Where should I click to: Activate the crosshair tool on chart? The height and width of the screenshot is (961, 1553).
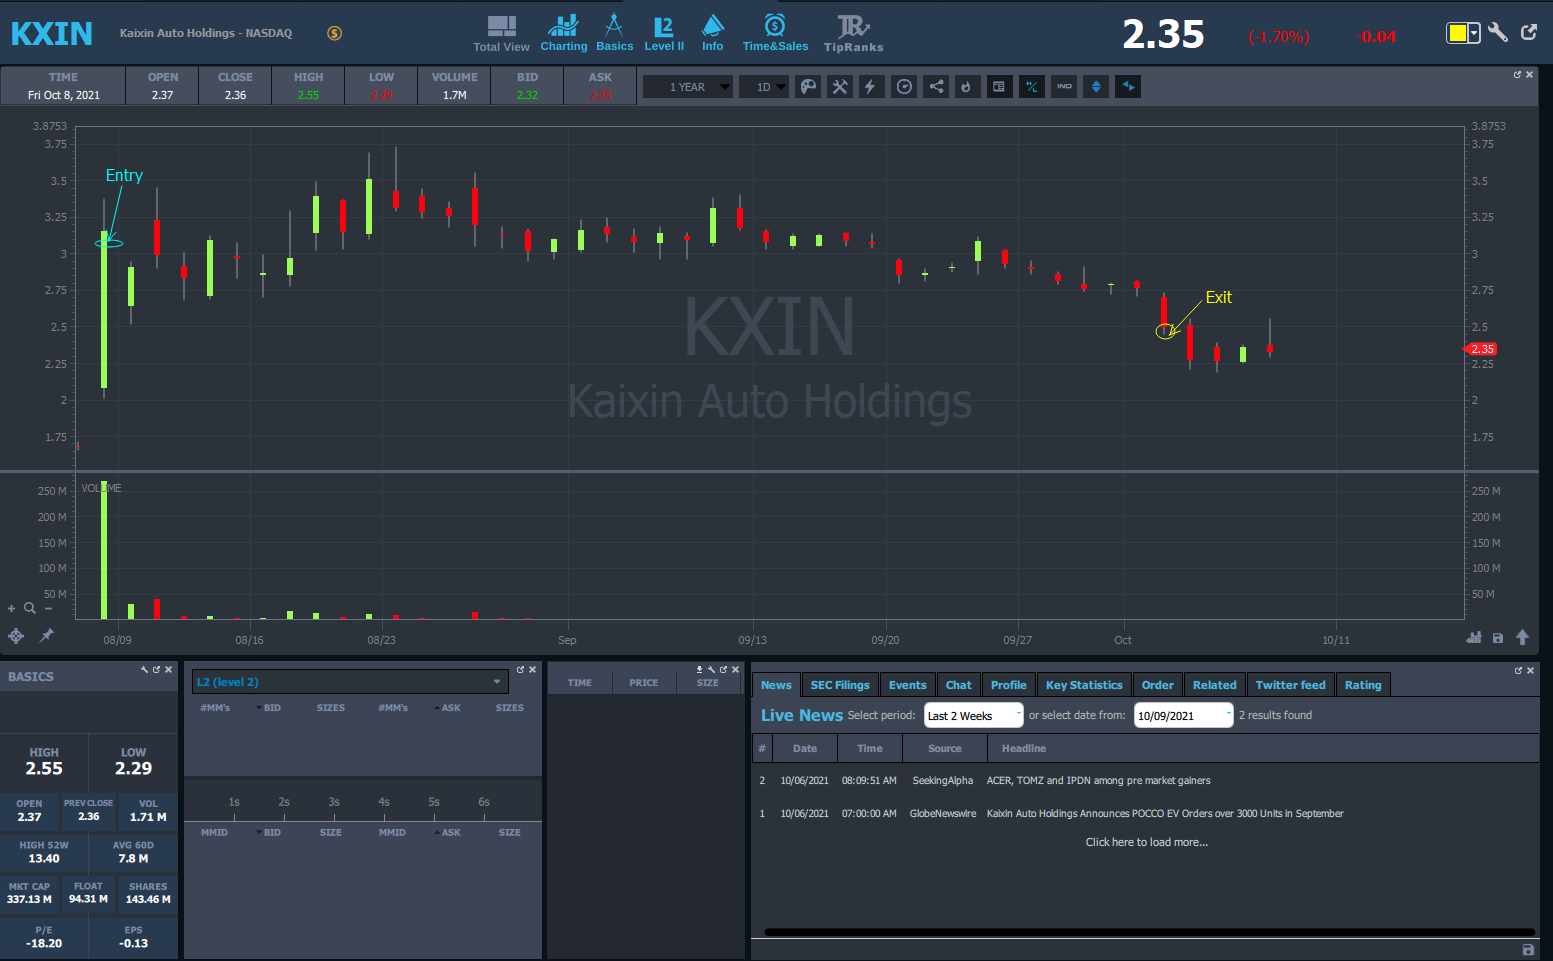[16, 636]
